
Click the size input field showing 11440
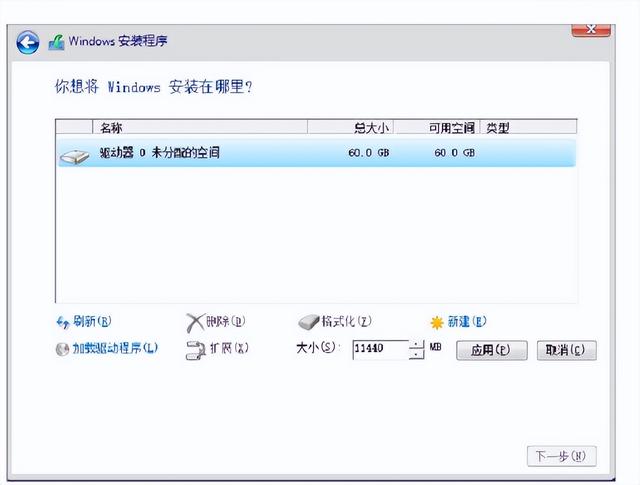(x=380, y=350)
